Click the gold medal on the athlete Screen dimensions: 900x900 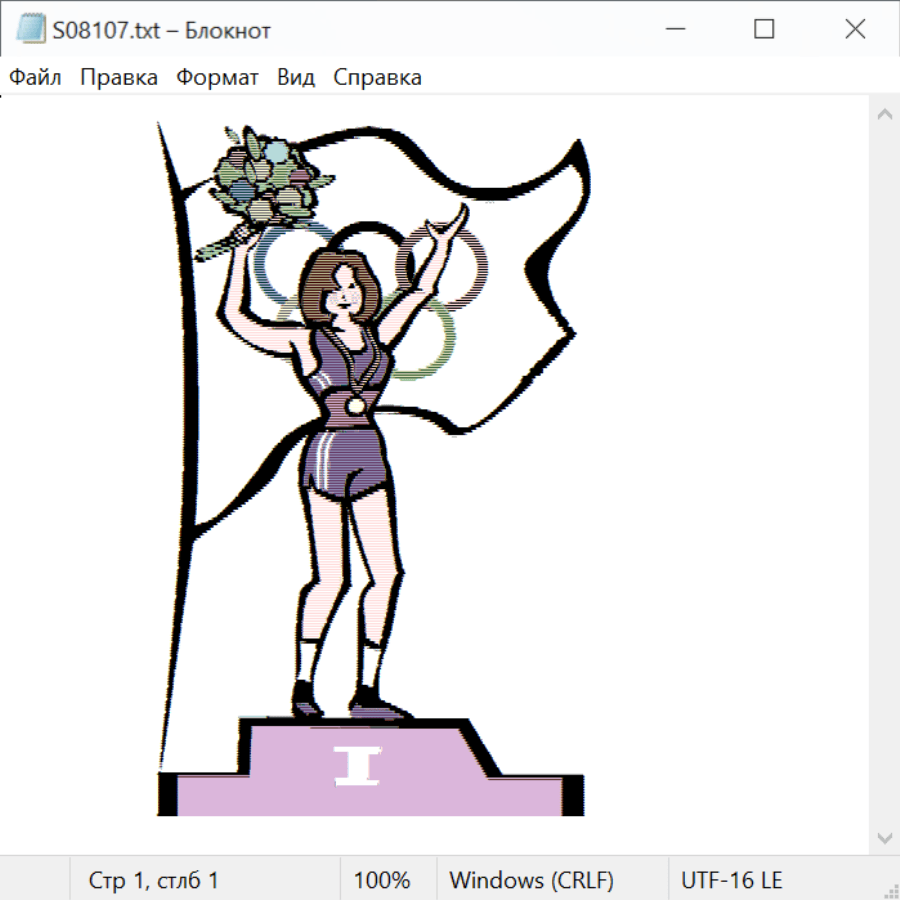click(355, 405)
